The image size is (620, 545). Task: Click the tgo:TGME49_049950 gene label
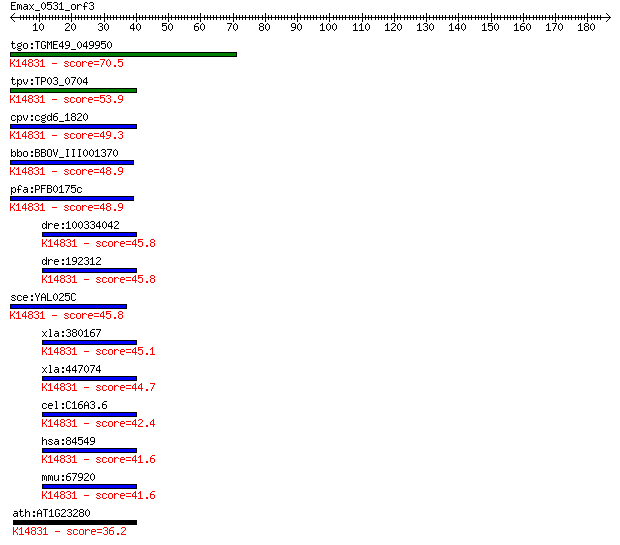61,45
